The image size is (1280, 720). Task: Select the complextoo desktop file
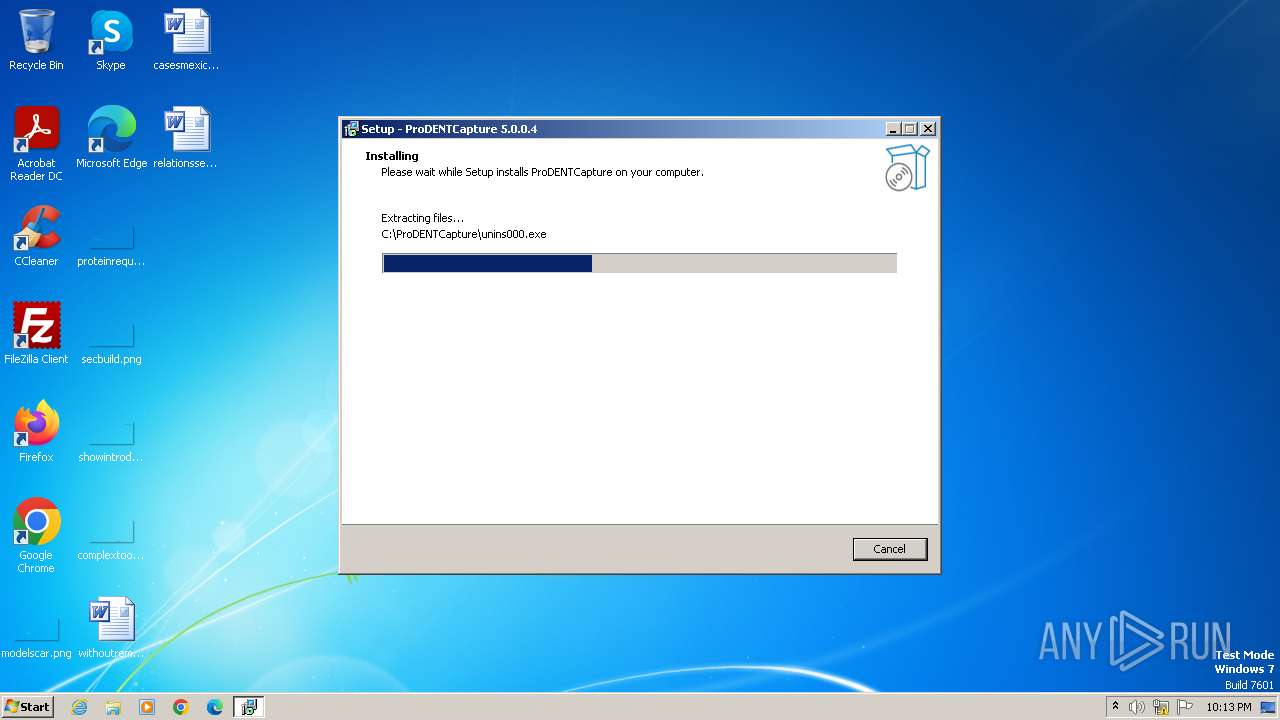111,540
